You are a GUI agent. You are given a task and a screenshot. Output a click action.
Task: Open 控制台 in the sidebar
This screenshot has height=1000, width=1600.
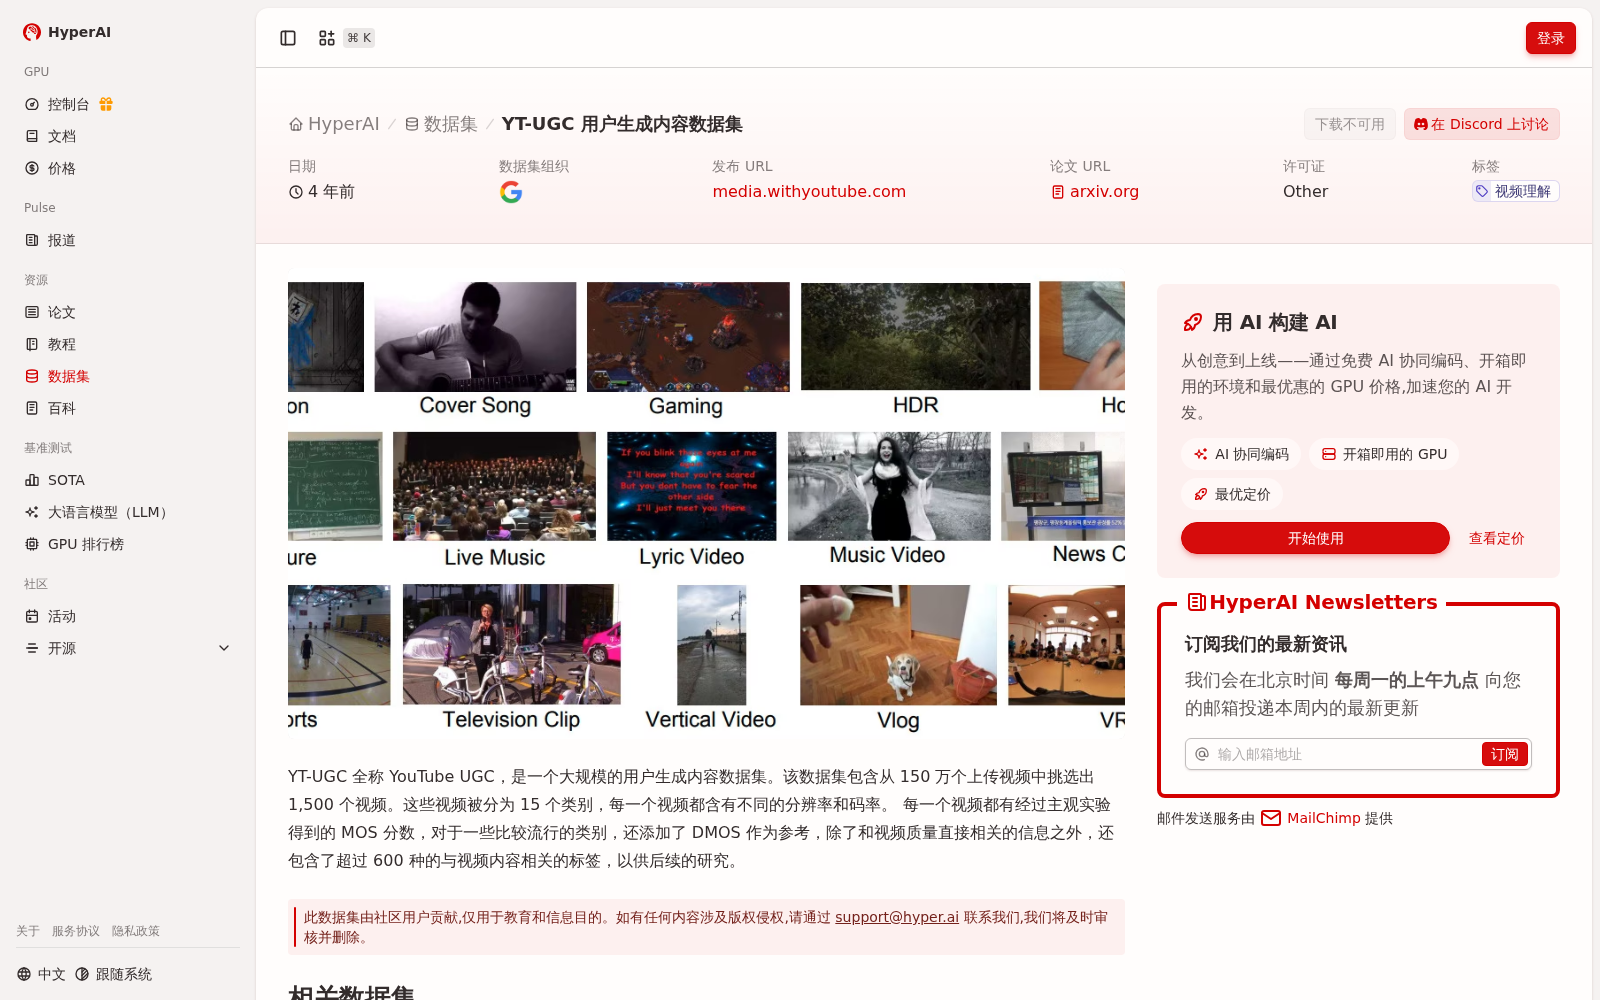tap(69, 104)
